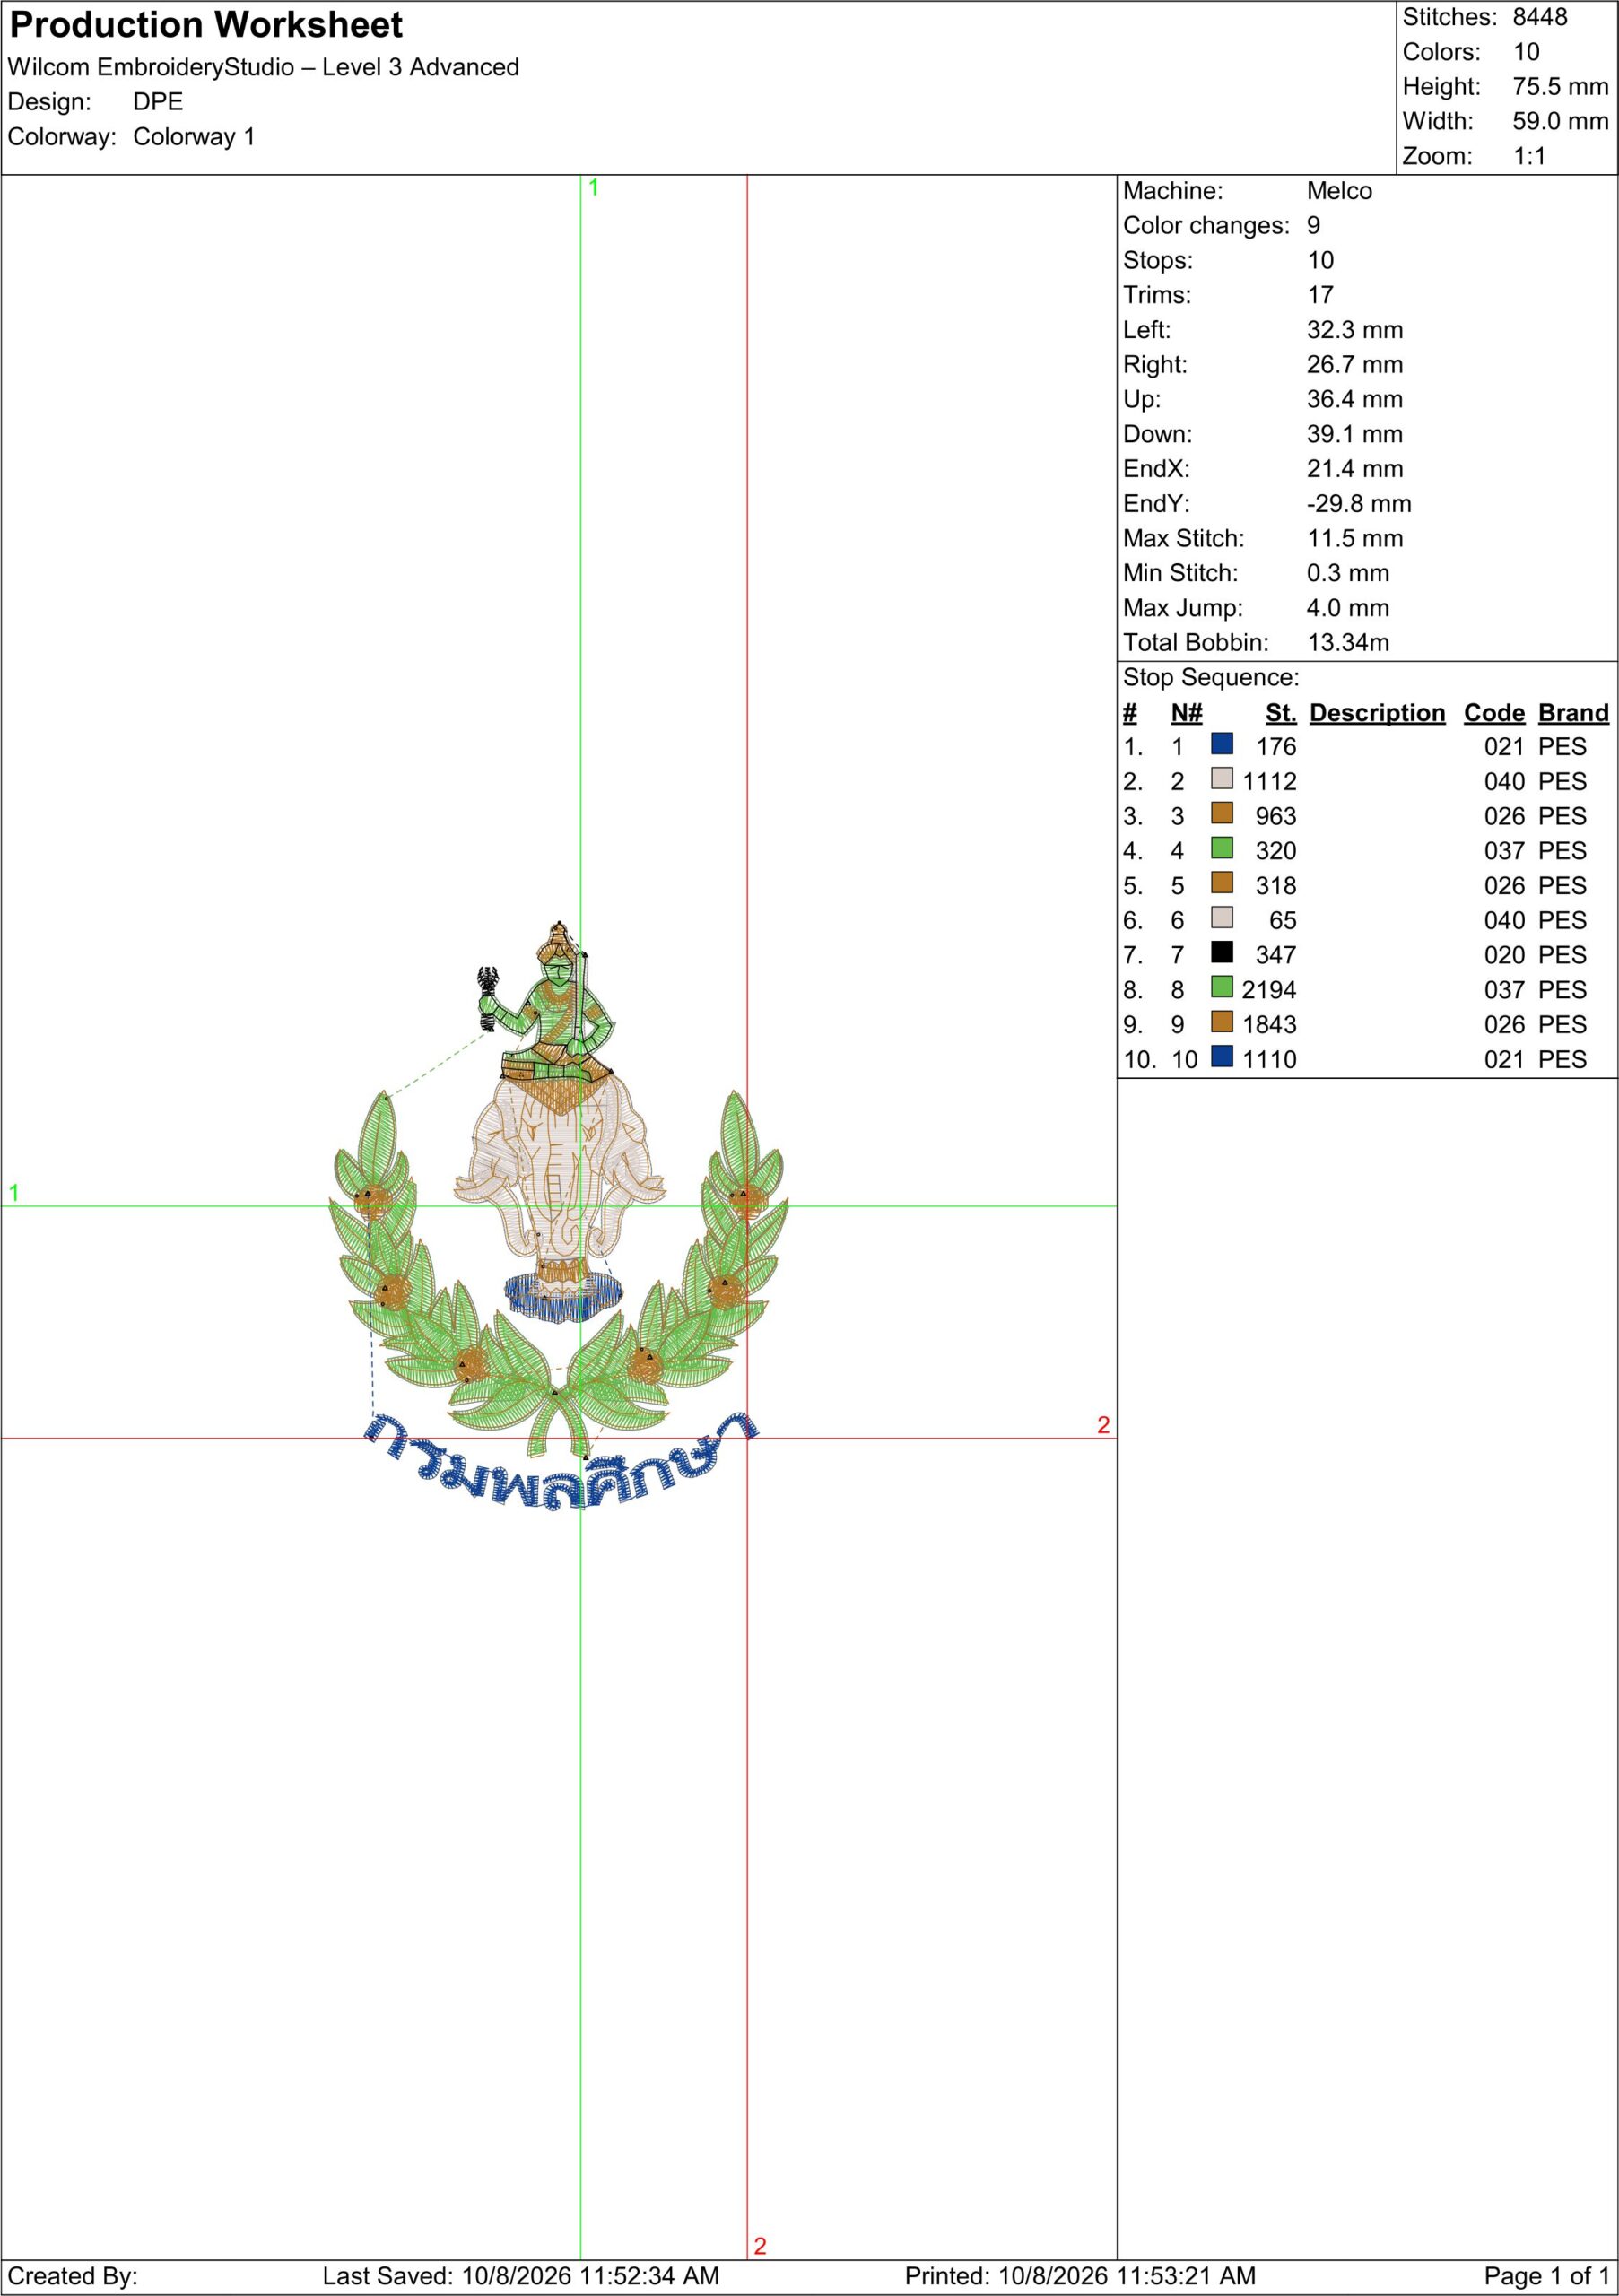Click the N# column header
1619x2296 pixels.
pos(1186,713)
